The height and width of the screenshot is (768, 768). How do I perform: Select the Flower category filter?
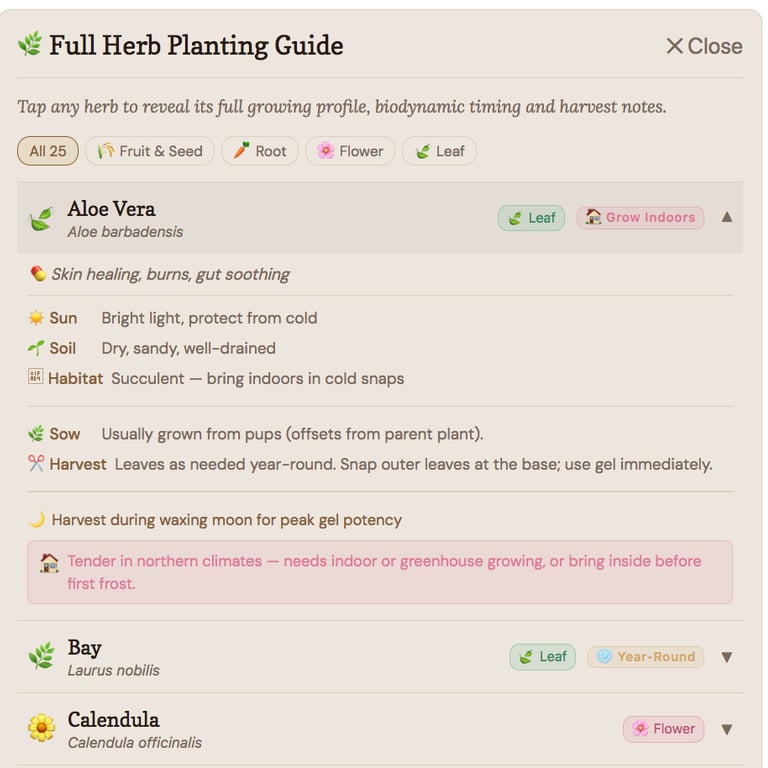[x=350, y=151]
